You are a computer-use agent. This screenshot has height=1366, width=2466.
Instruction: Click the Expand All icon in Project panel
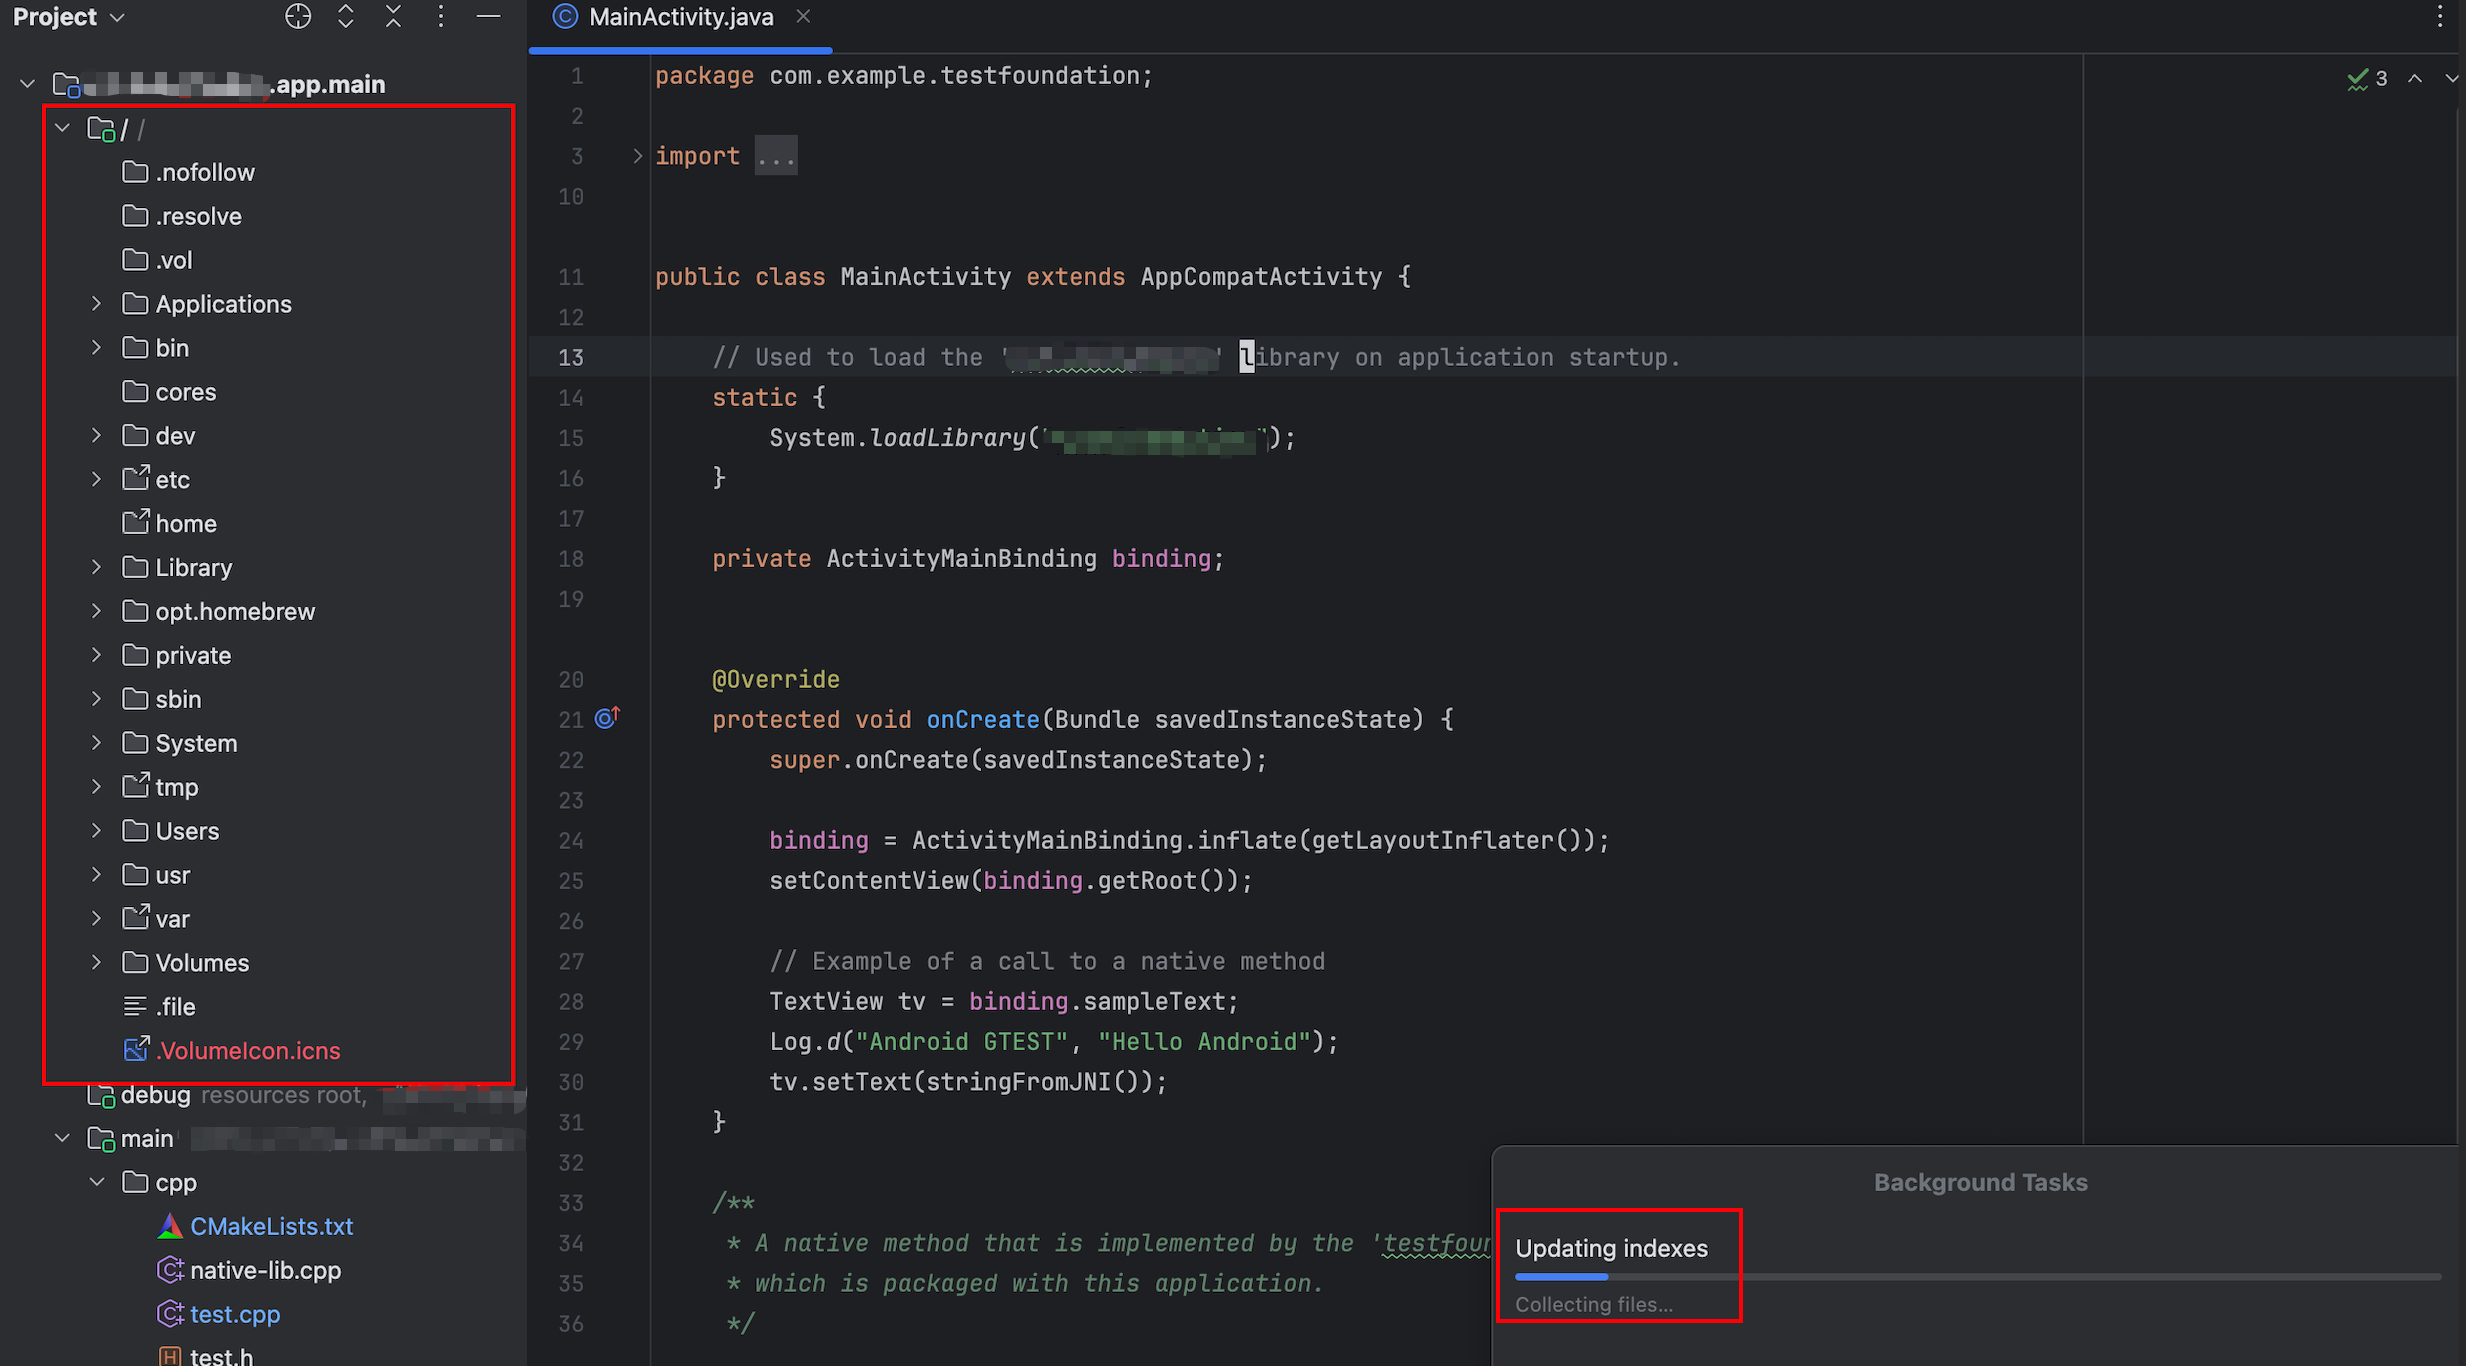[x=346, y=17]
